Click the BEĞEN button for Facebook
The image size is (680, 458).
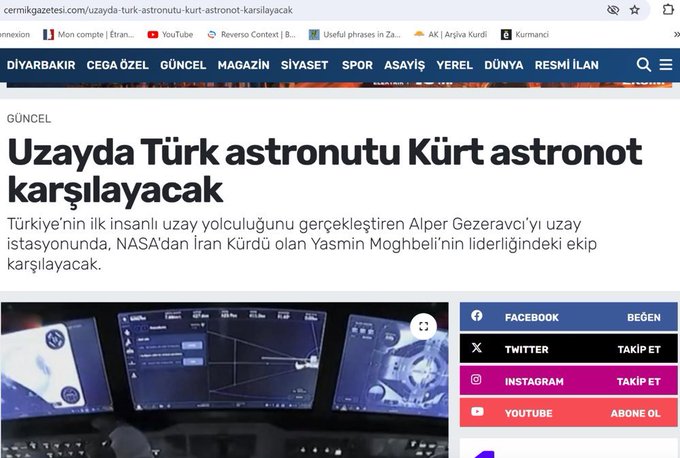(644, 317)
